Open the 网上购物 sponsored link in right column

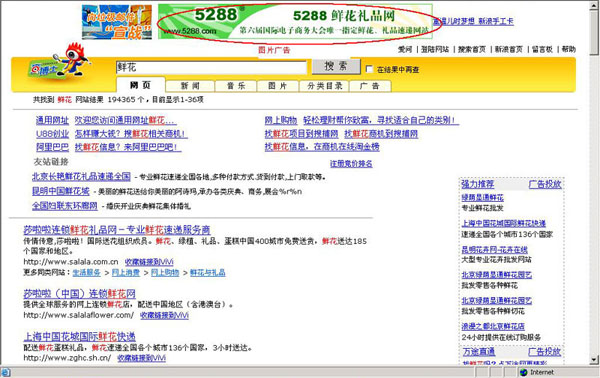pyautogui.click(x=281, y=121)
